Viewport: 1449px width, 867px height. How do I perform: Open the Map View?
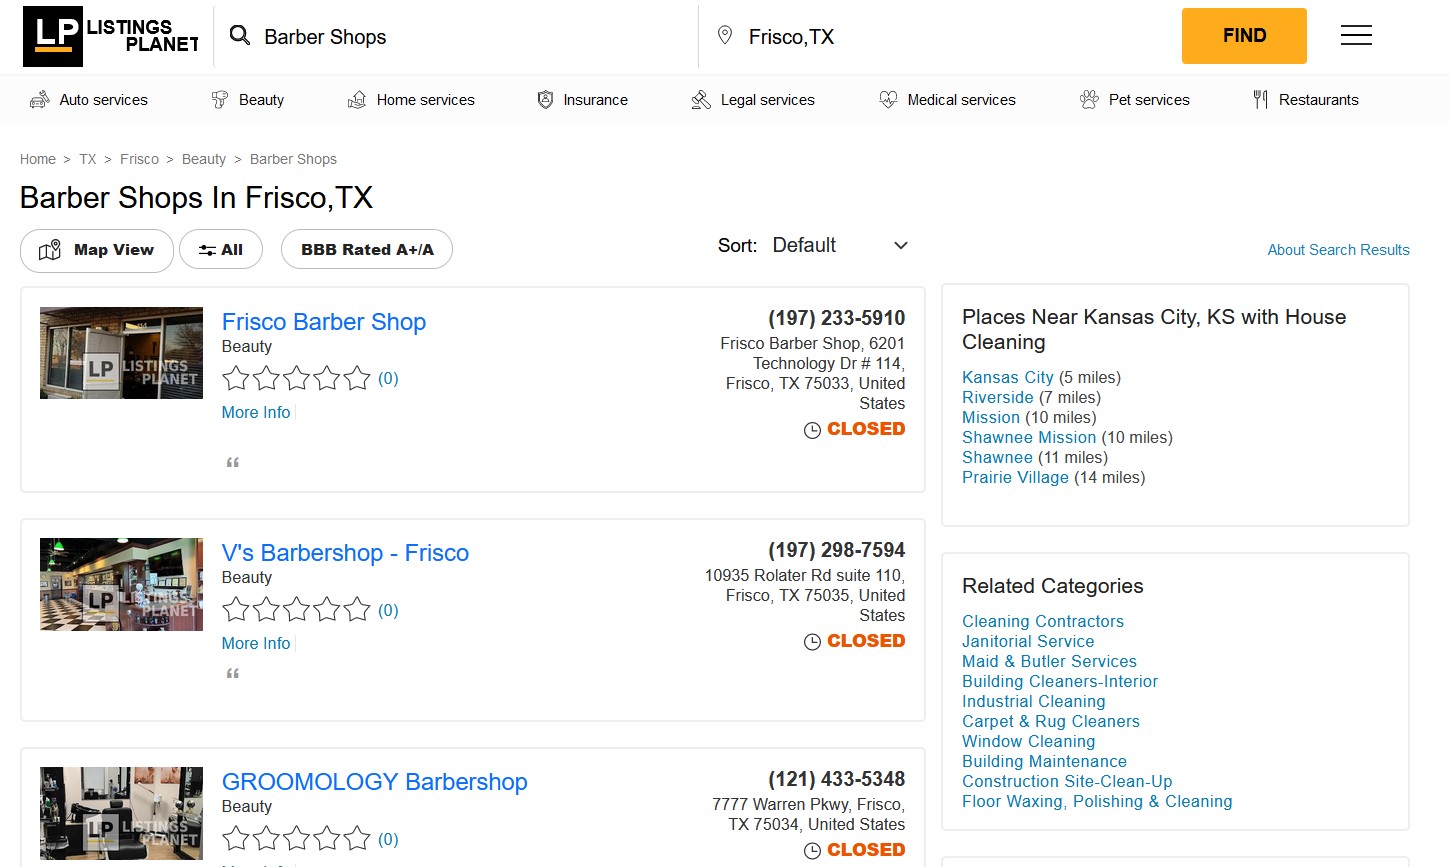pos(97,250)
